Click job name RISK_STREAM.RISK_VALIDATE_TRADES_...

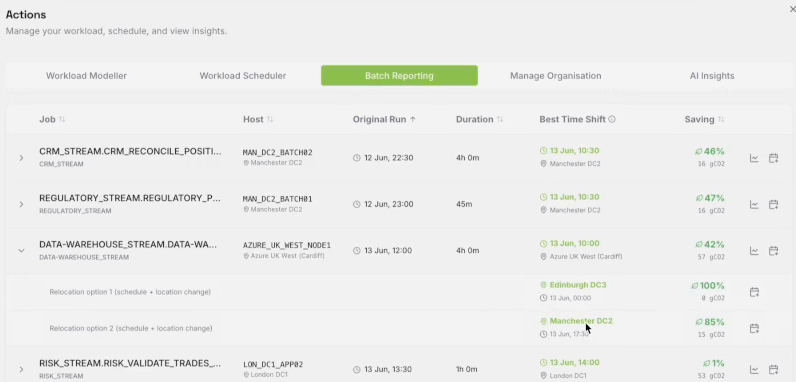130,363
